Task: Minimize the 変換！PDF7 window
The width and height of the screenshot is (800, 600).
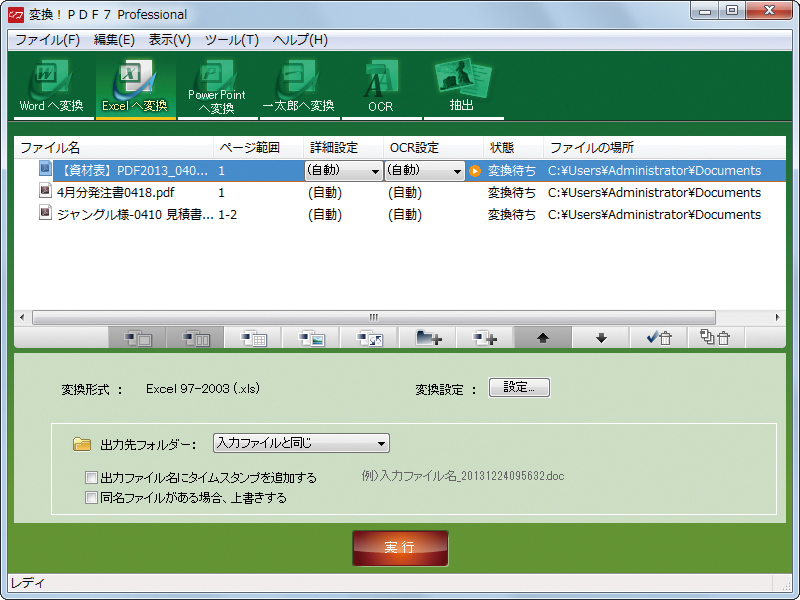Action: pyautogui.click(x=705, y=11)
